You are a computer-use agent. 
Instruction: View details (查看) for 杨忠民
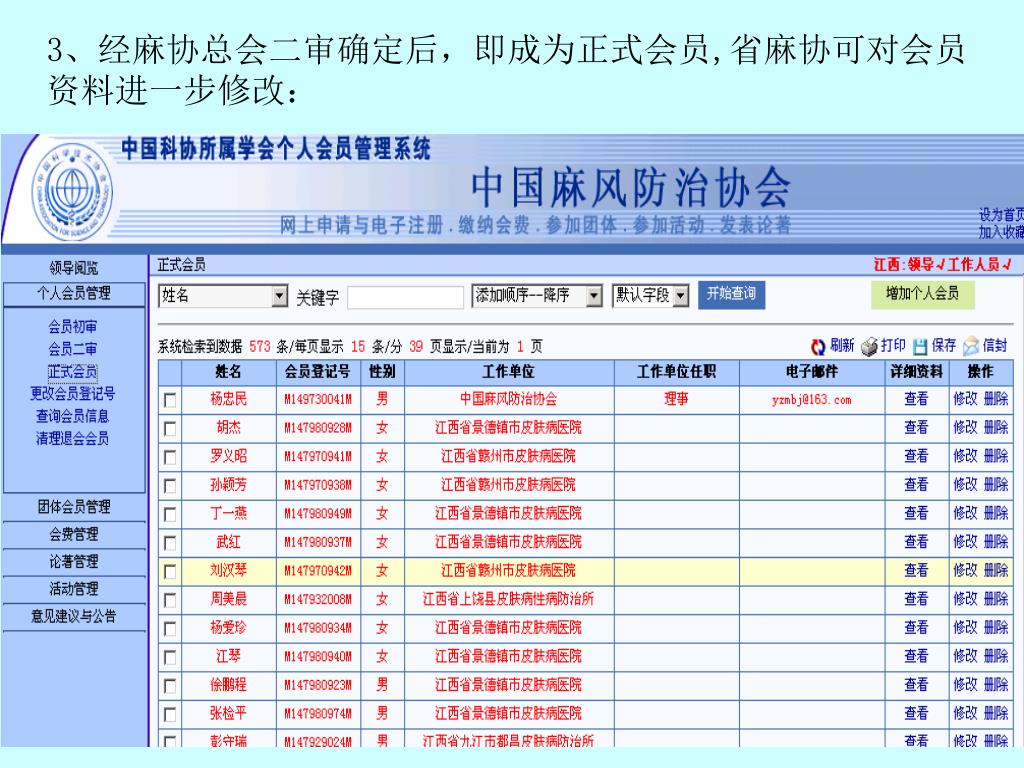click(x=916, y=399)
